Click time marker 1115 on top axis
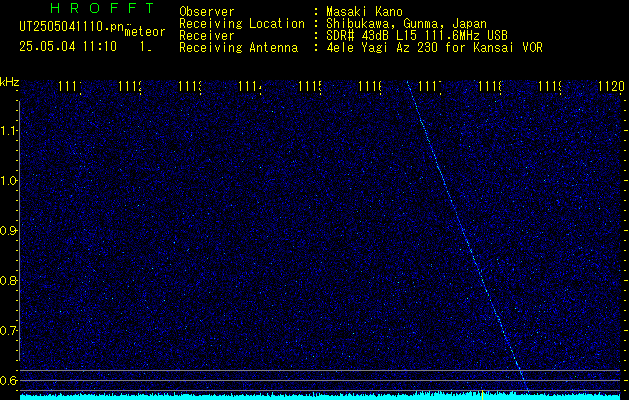629x400 pixels. [x=310, y=86]
